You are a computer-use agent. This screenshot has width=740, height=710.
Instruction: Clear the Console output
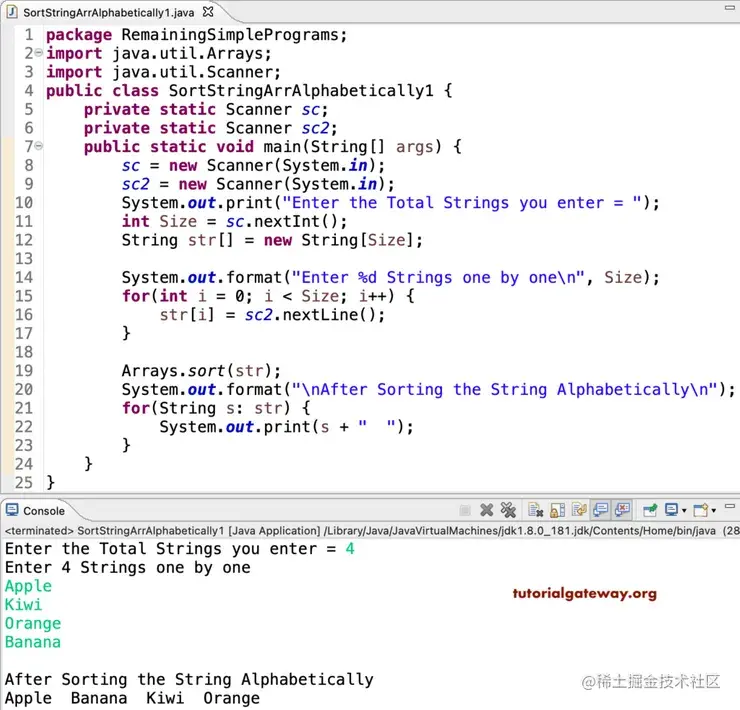tap(536, 510)
